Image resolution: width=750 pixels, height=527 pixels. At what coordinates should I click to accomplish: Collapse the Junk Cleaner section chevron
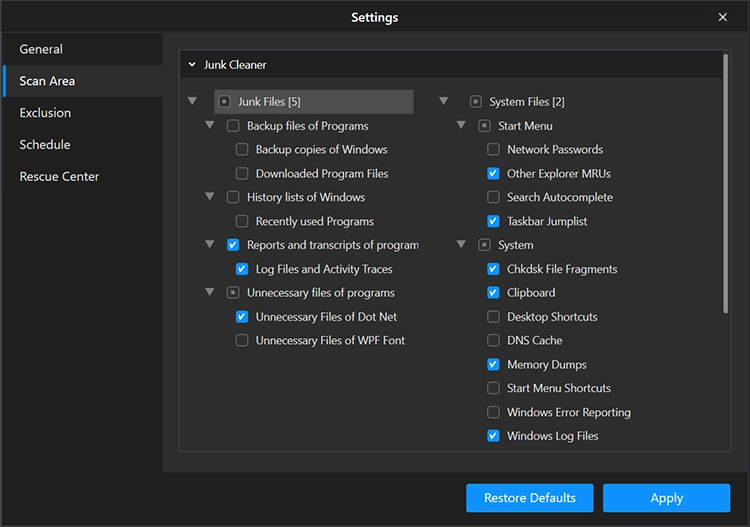coord(191,65)
